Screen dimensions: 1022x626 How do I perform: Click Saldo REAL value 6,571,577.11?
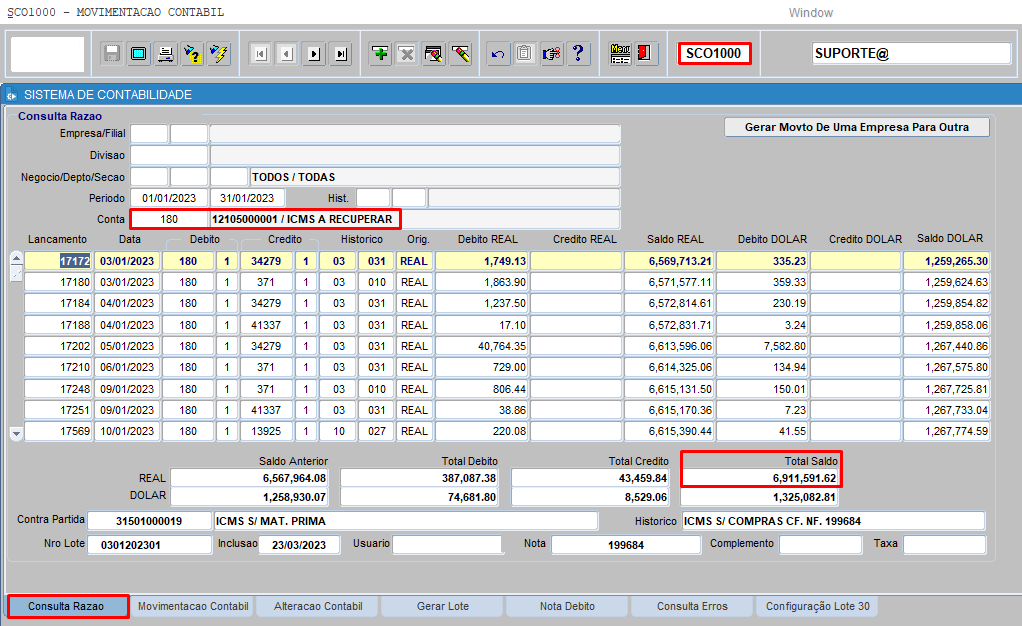669,282
